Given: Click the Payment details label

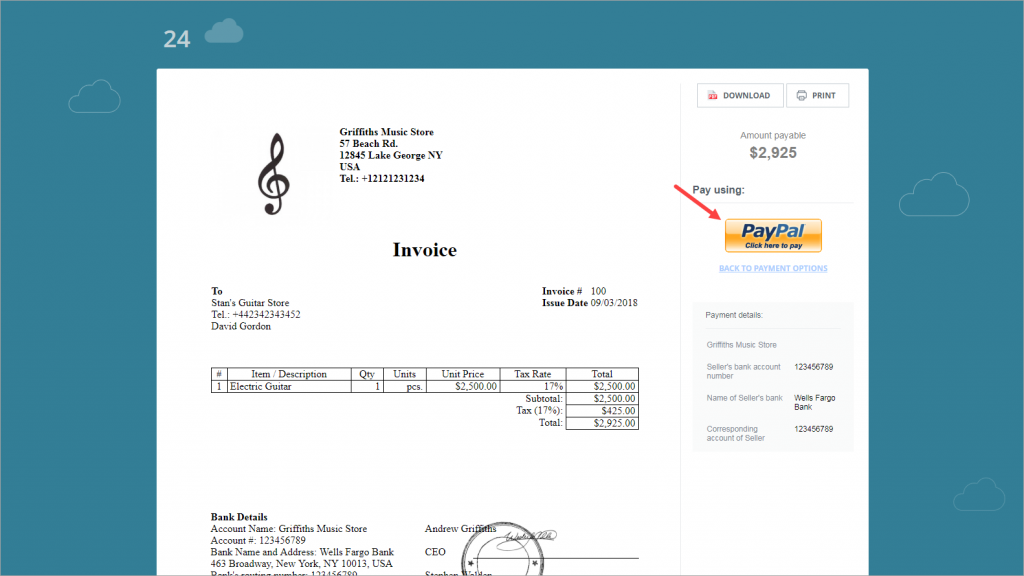Looking at the screenshot, I should 734,315.
